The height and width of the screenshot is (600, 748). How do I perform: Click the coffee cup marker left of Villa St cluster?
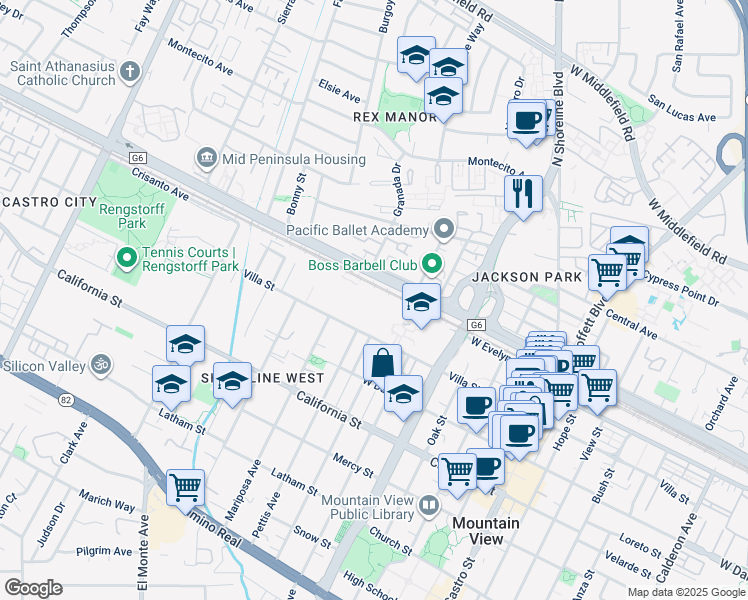click(476, 406)
